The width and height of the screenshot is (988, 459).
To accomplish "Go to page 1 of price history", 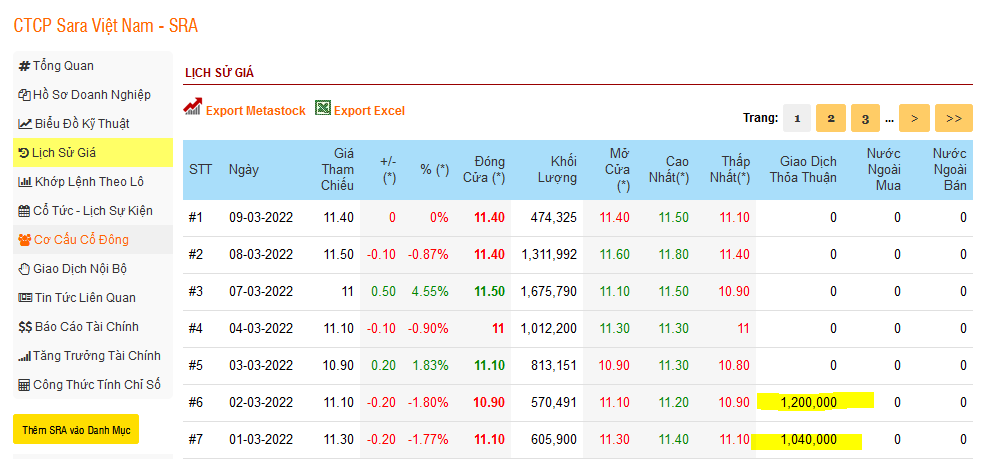I will 797,119.
